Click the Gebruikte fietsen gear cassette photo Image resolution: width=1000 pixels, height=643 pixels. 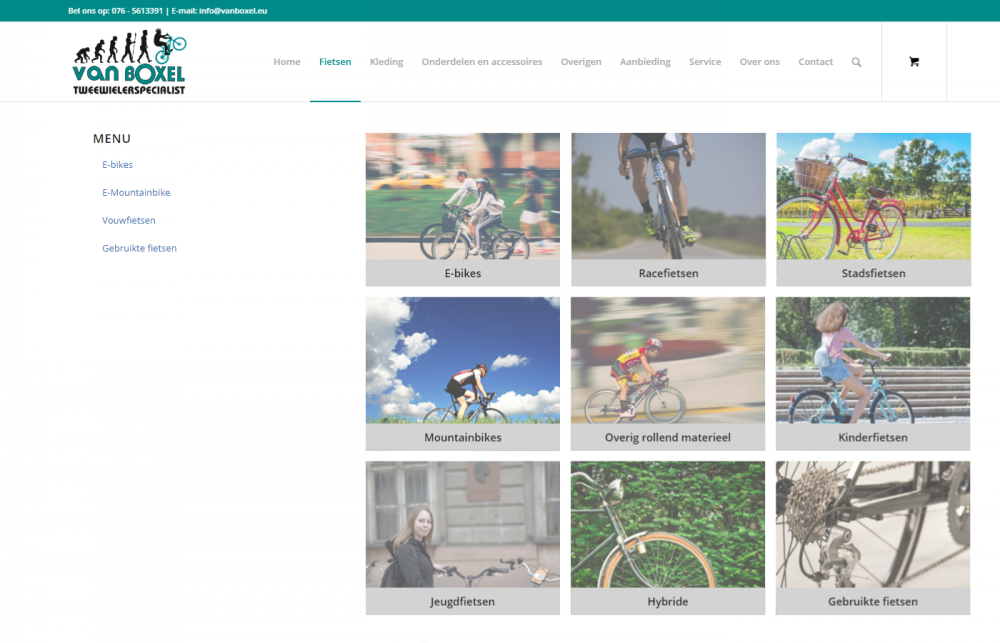873,524
